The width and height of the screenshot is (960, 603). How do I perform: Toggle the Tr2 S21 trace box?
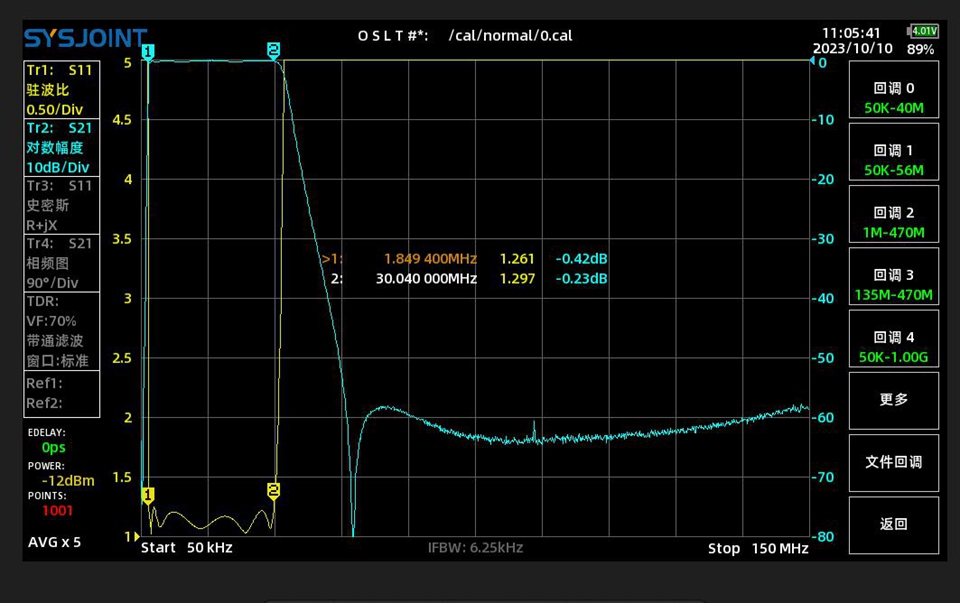point(62,148)
